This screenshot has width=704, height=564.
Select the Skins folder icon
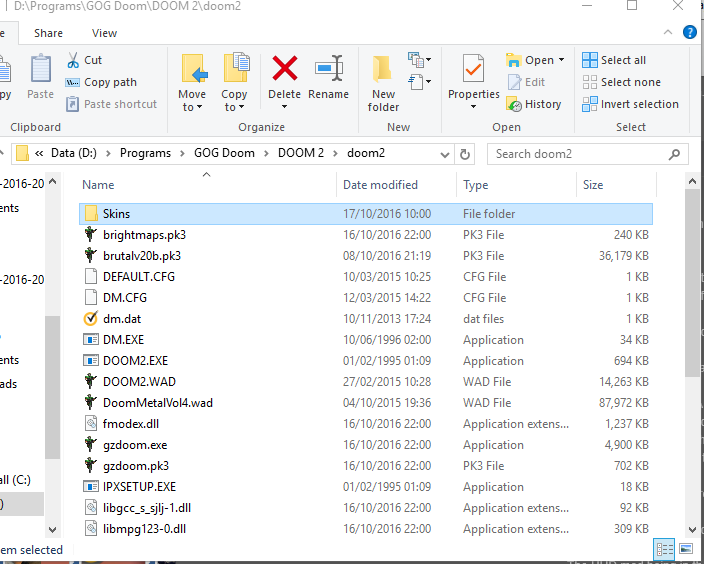point(91,214)
